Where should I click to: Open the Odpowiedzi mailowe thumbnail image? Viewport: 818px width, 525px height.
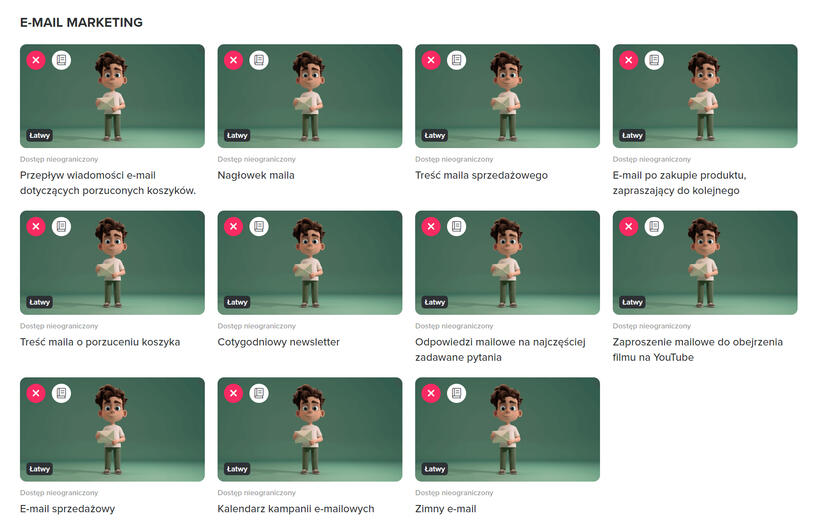tap(507, 263)
